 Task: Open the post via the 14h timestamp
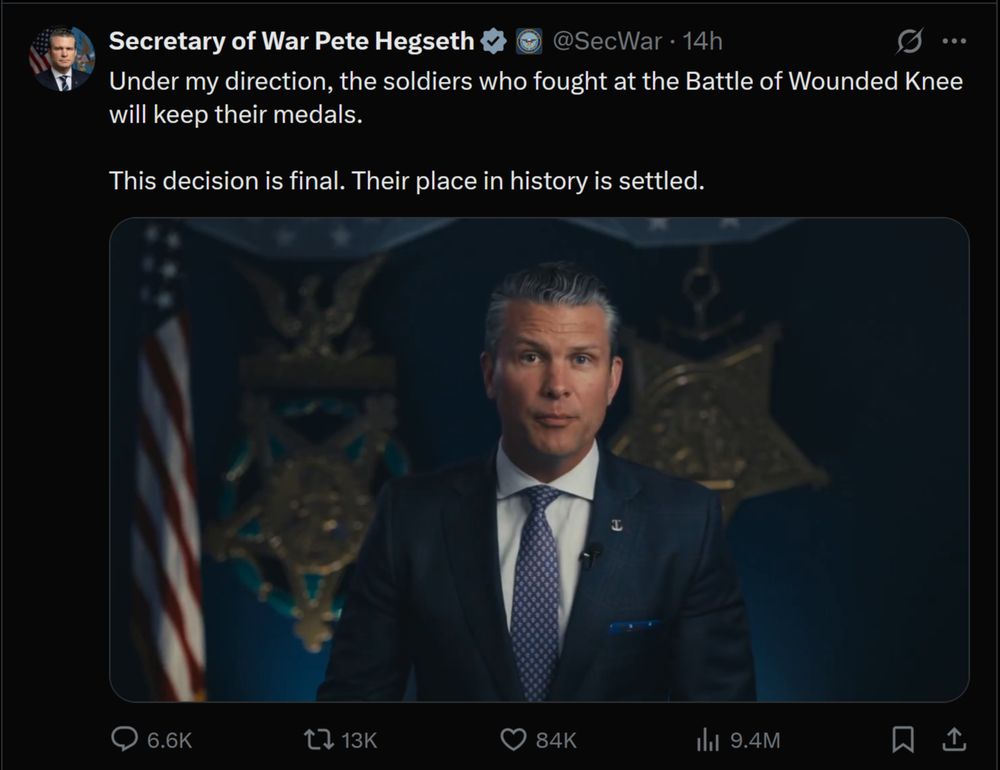coord(702,42)
